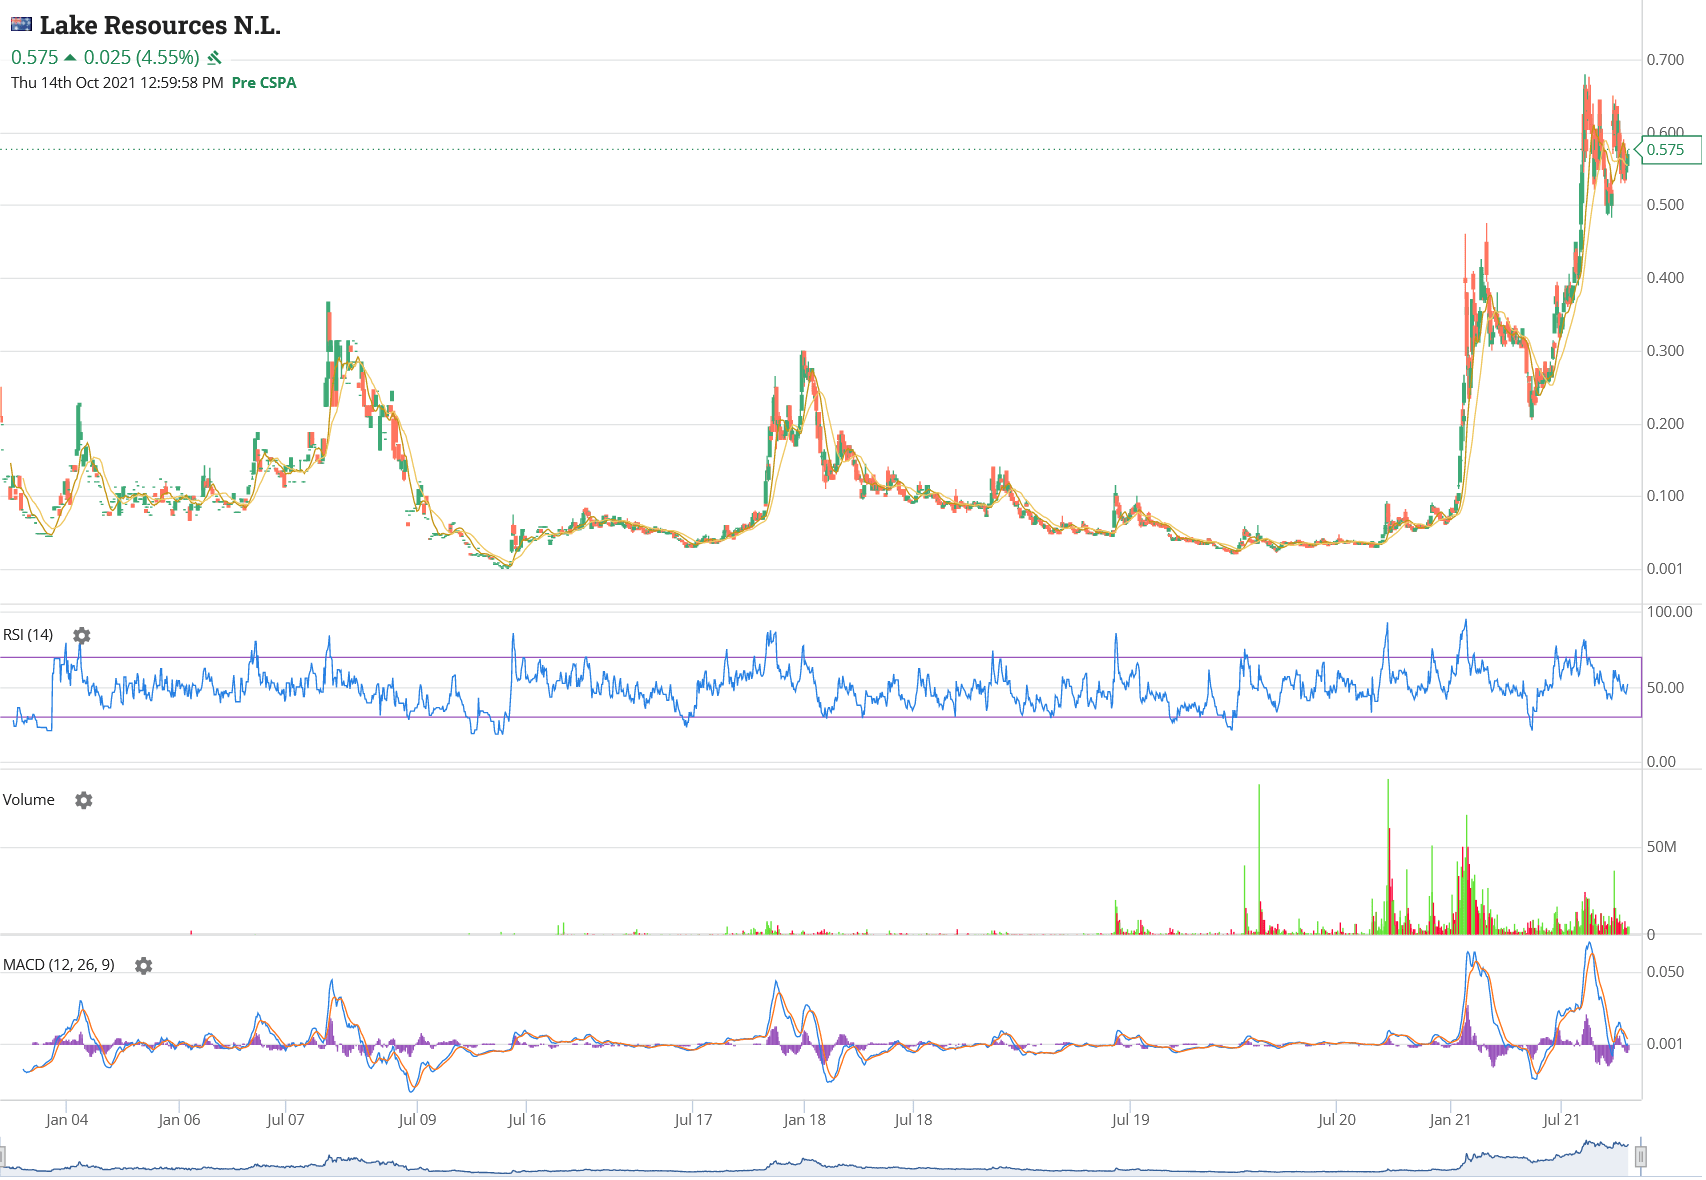
Task: Click the Australian flag icon beside title
Action: click(21, 24)
